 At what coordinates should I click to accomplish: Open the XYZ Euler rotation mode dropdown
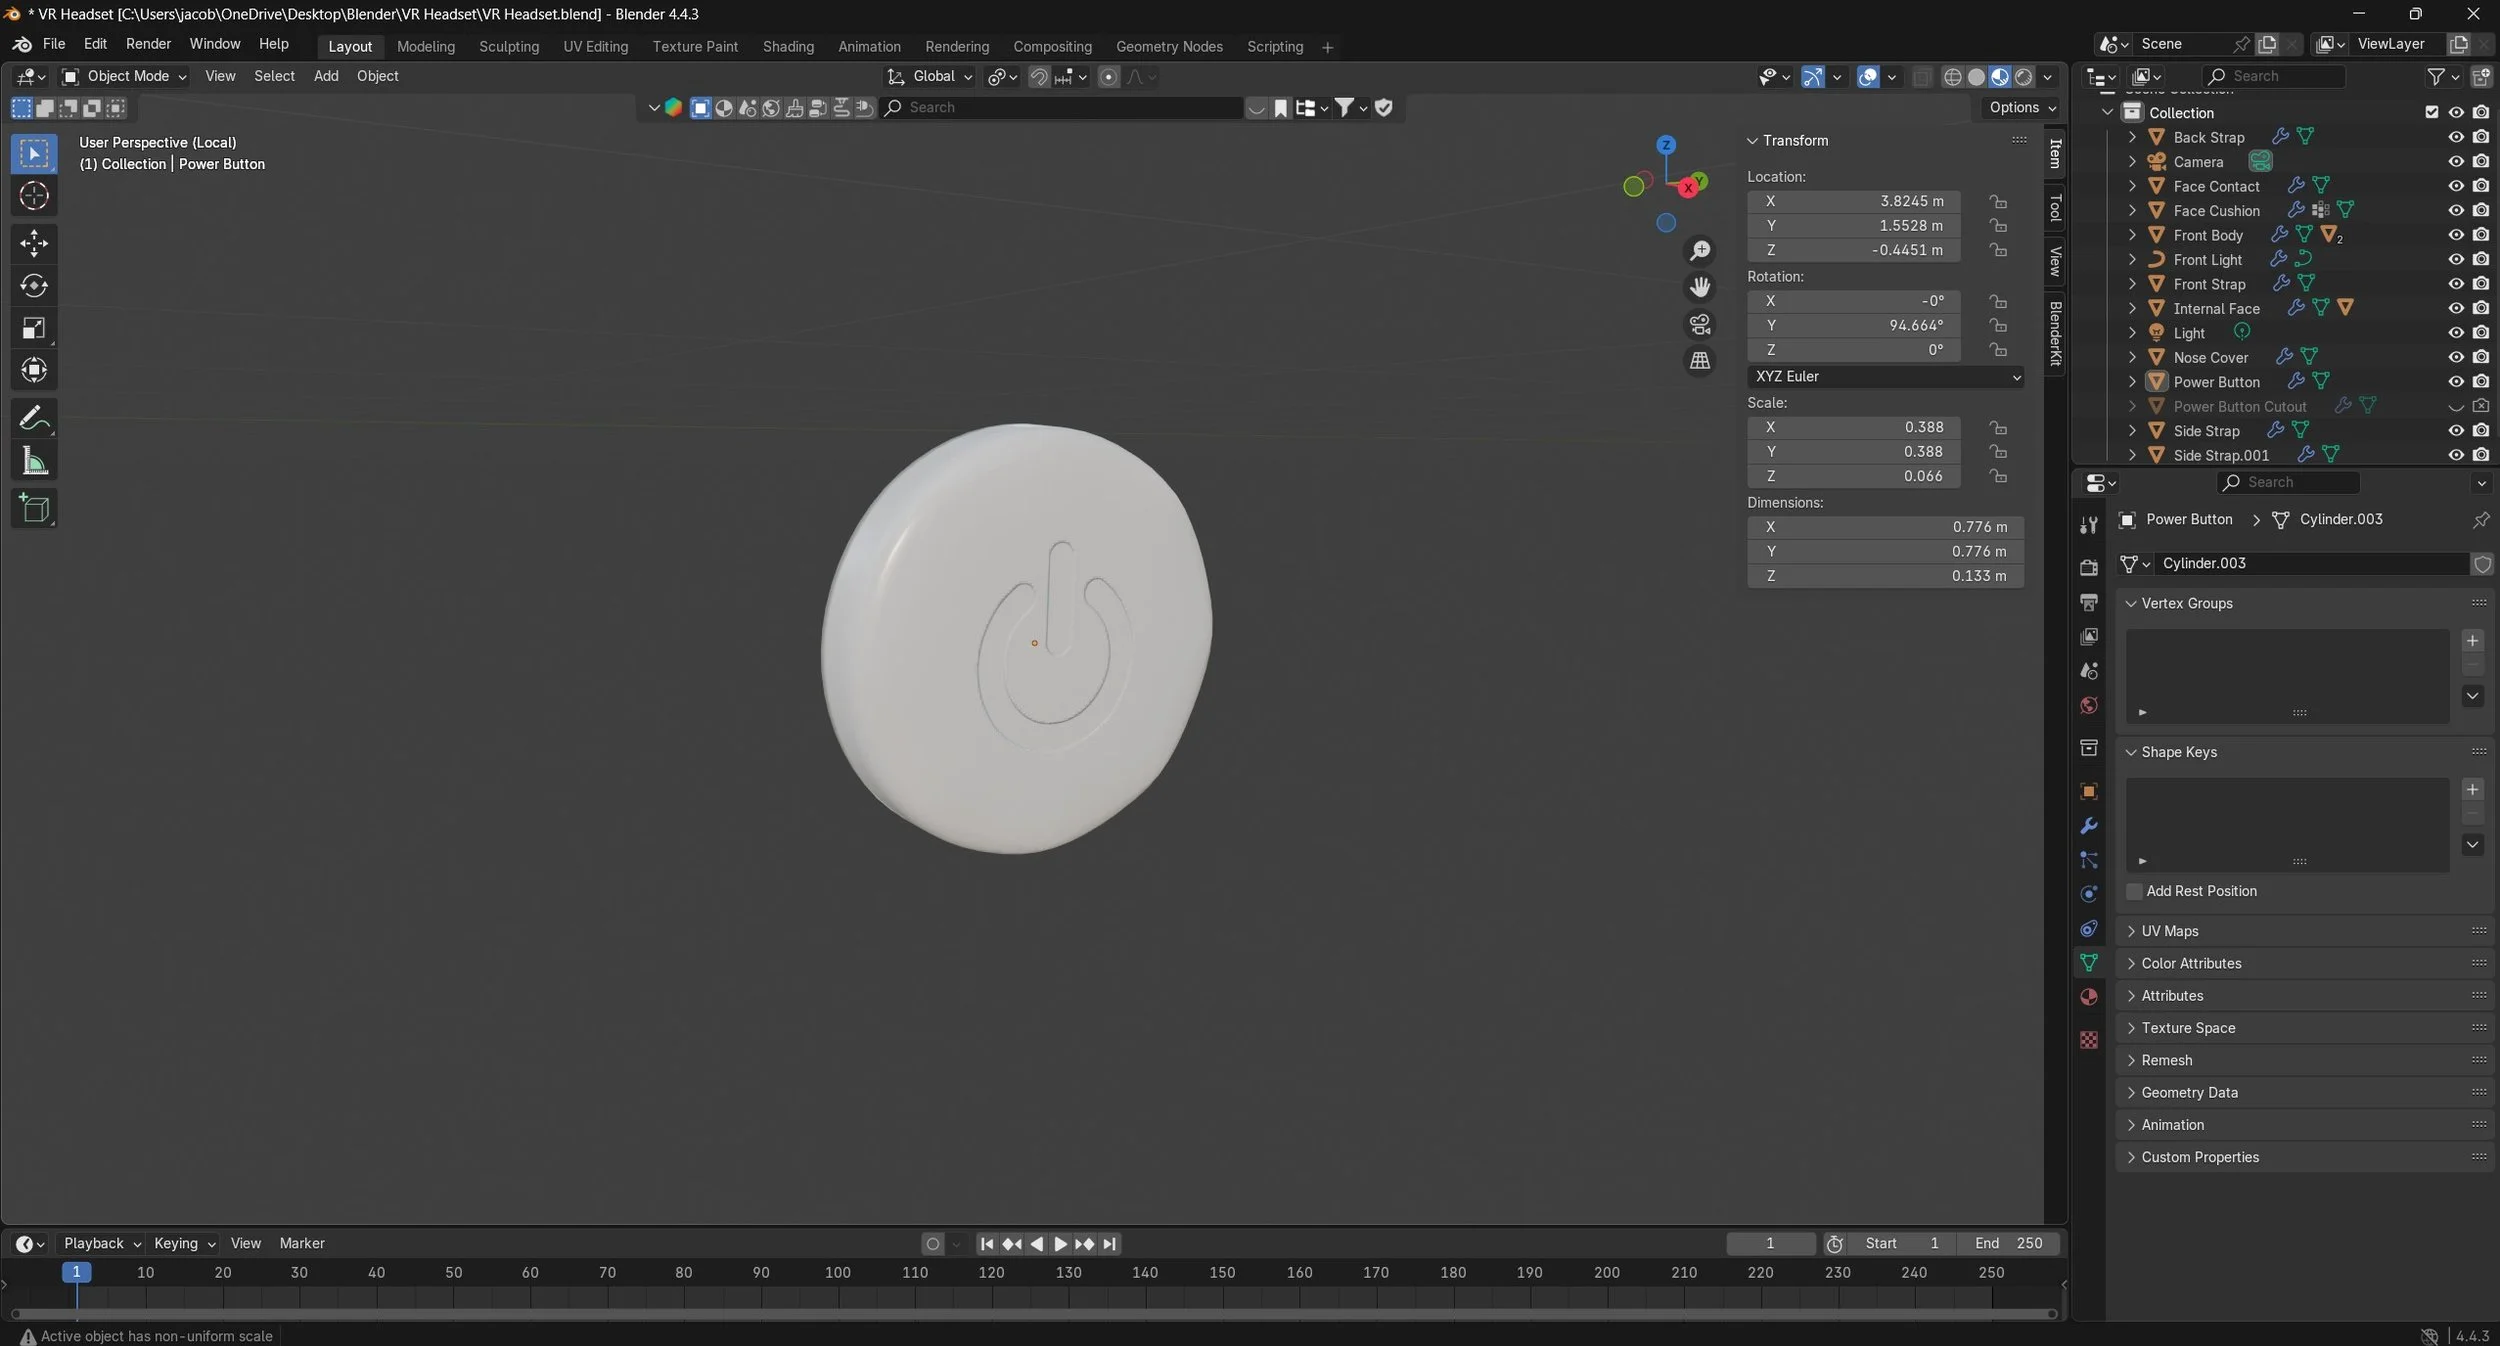click(1886, 376)
